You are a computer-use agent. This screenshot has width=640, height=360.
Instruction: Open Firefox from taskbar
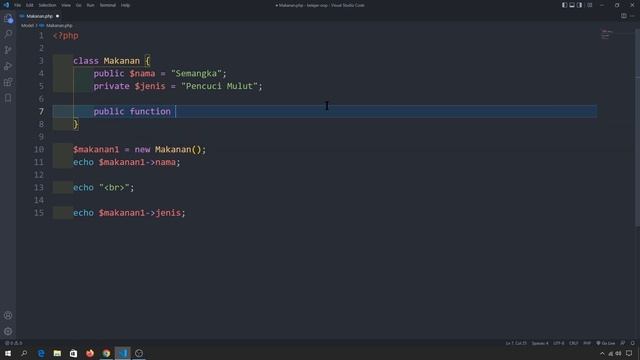(x=90, y=353)
